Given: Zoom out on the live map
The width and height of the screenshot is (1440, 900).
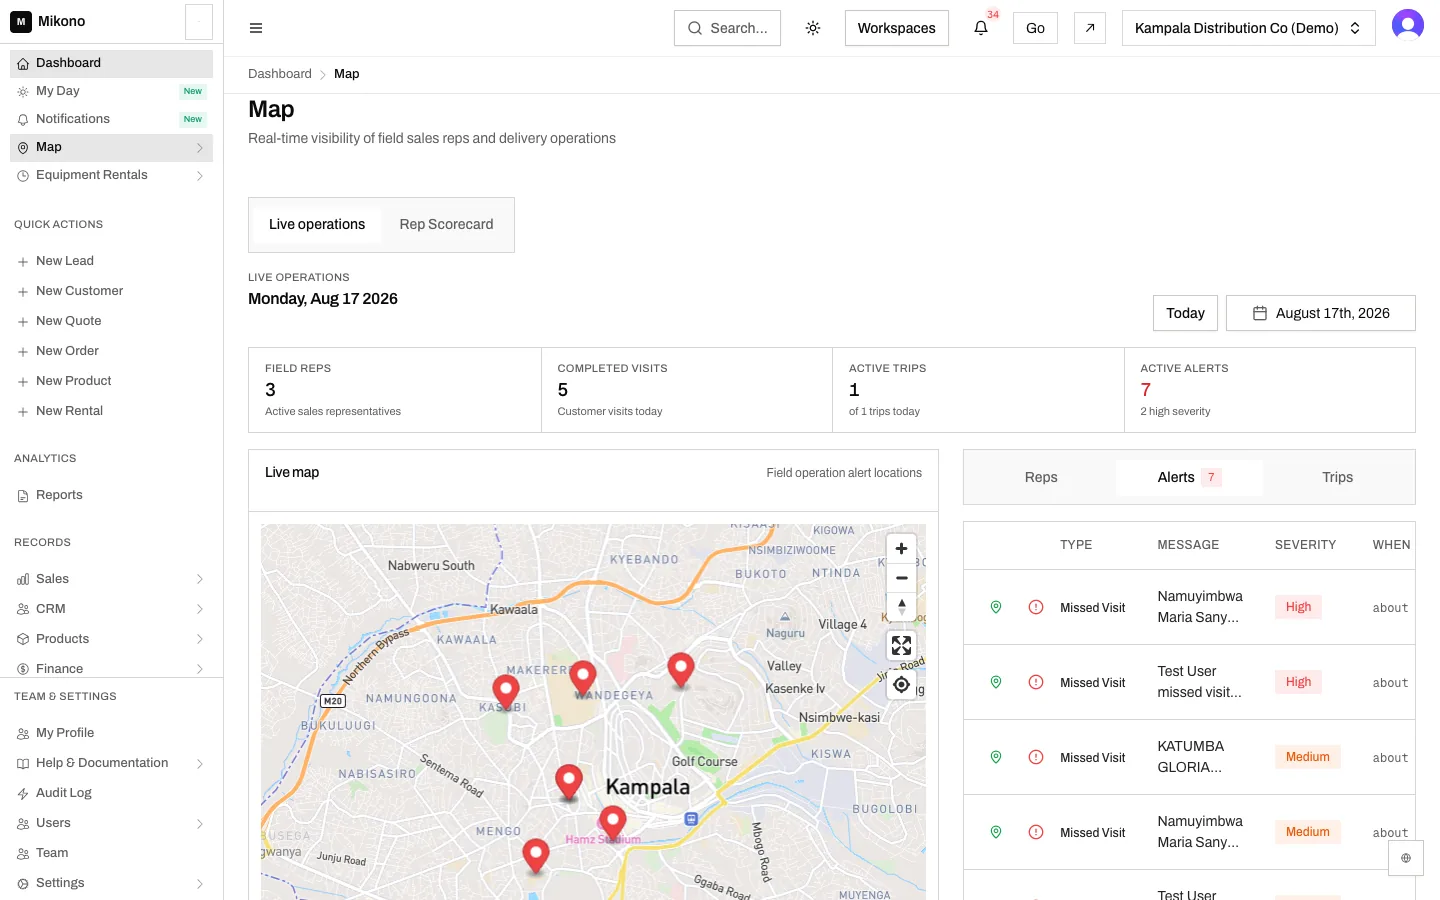Looking at the screenshot, I should 901,578.
